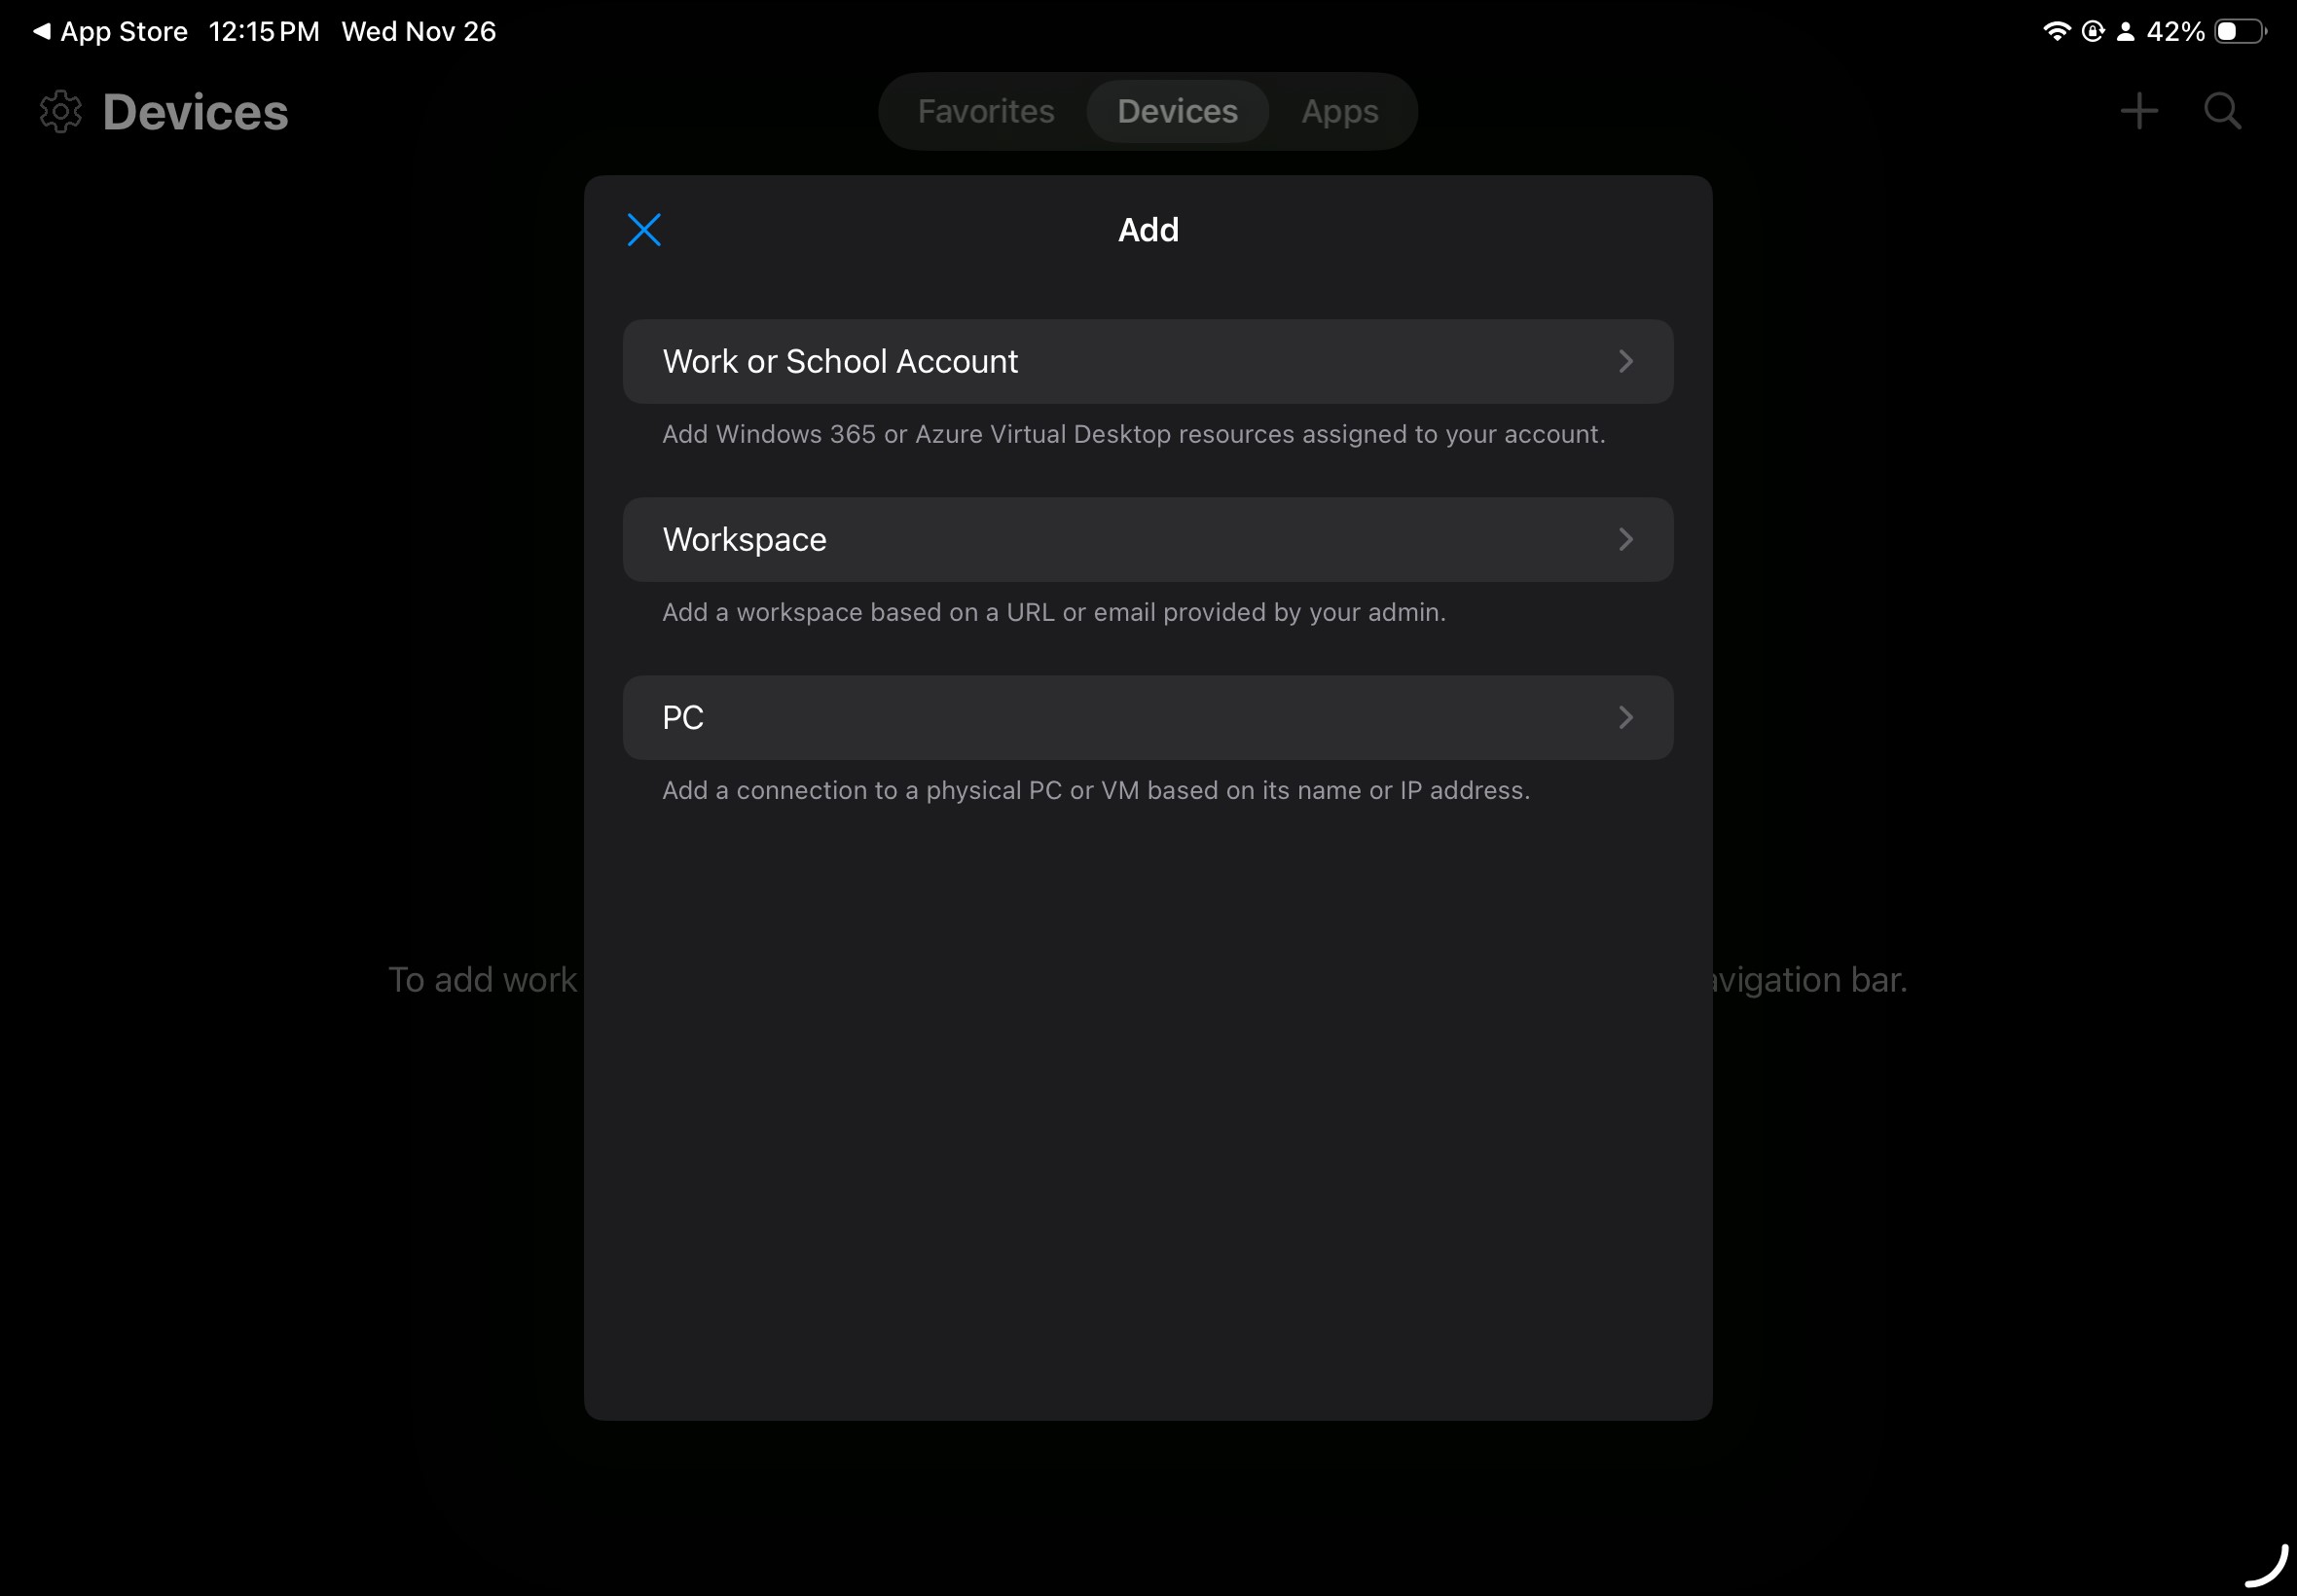Expand the PC row chevron
The image size is (2297, 1596).
coord(1626,717)
